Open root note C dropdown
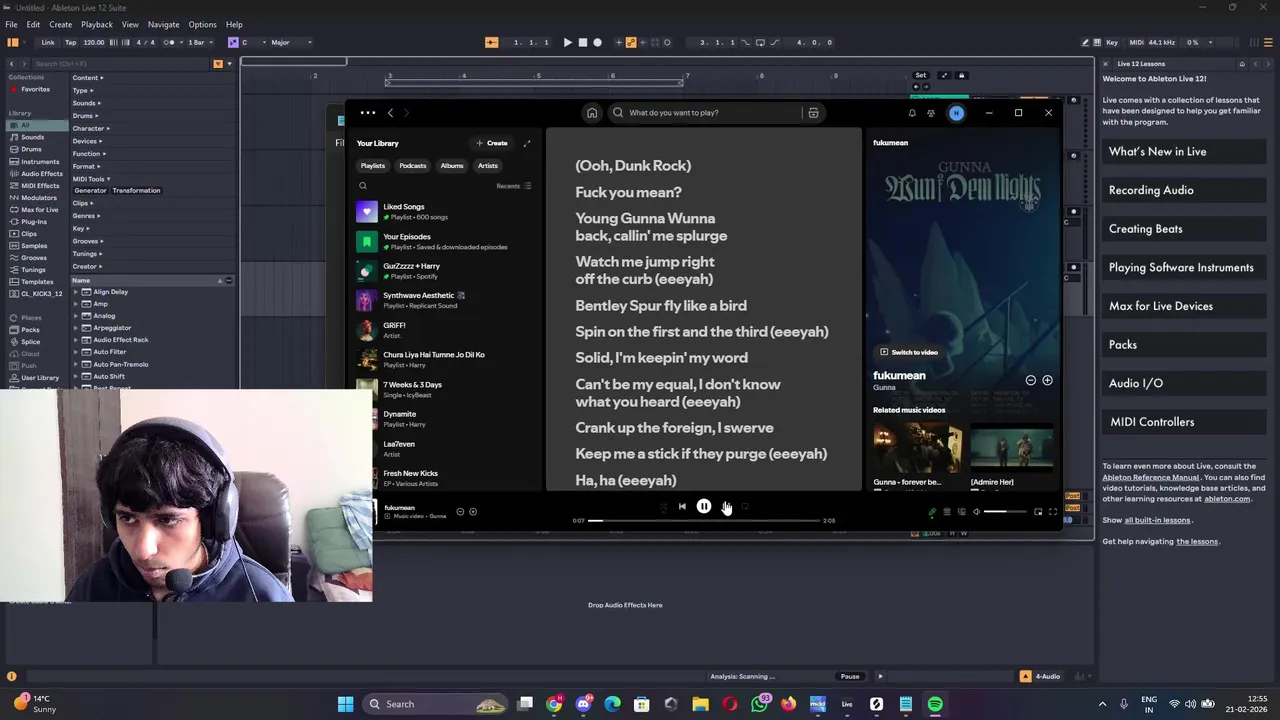 [x=253, y=42]
